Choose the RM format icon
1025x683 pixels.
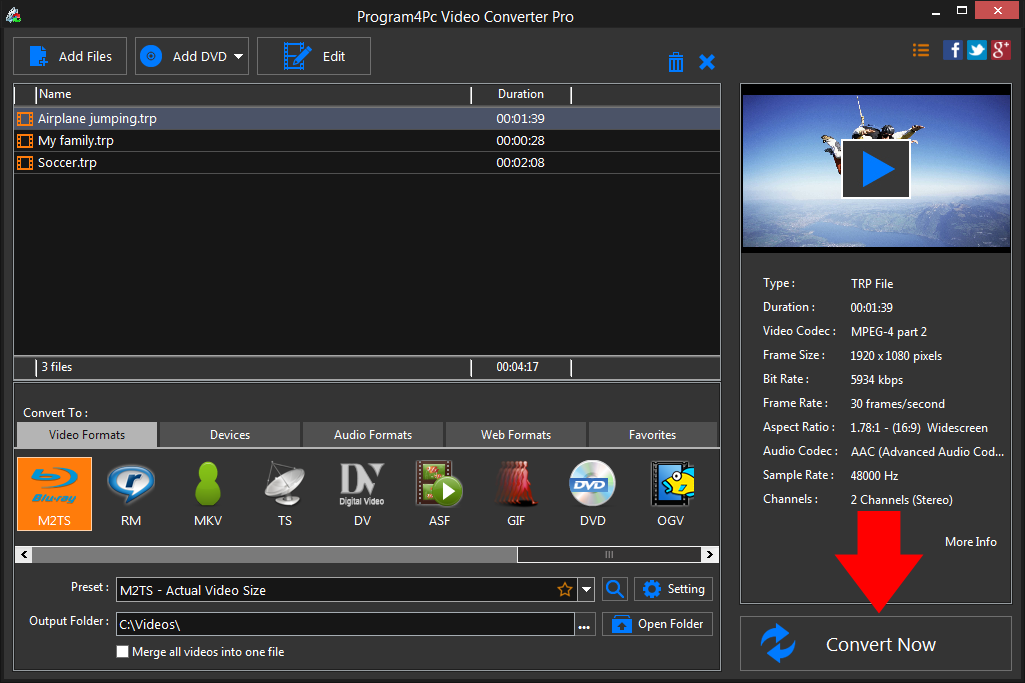(x=131, y=493)
